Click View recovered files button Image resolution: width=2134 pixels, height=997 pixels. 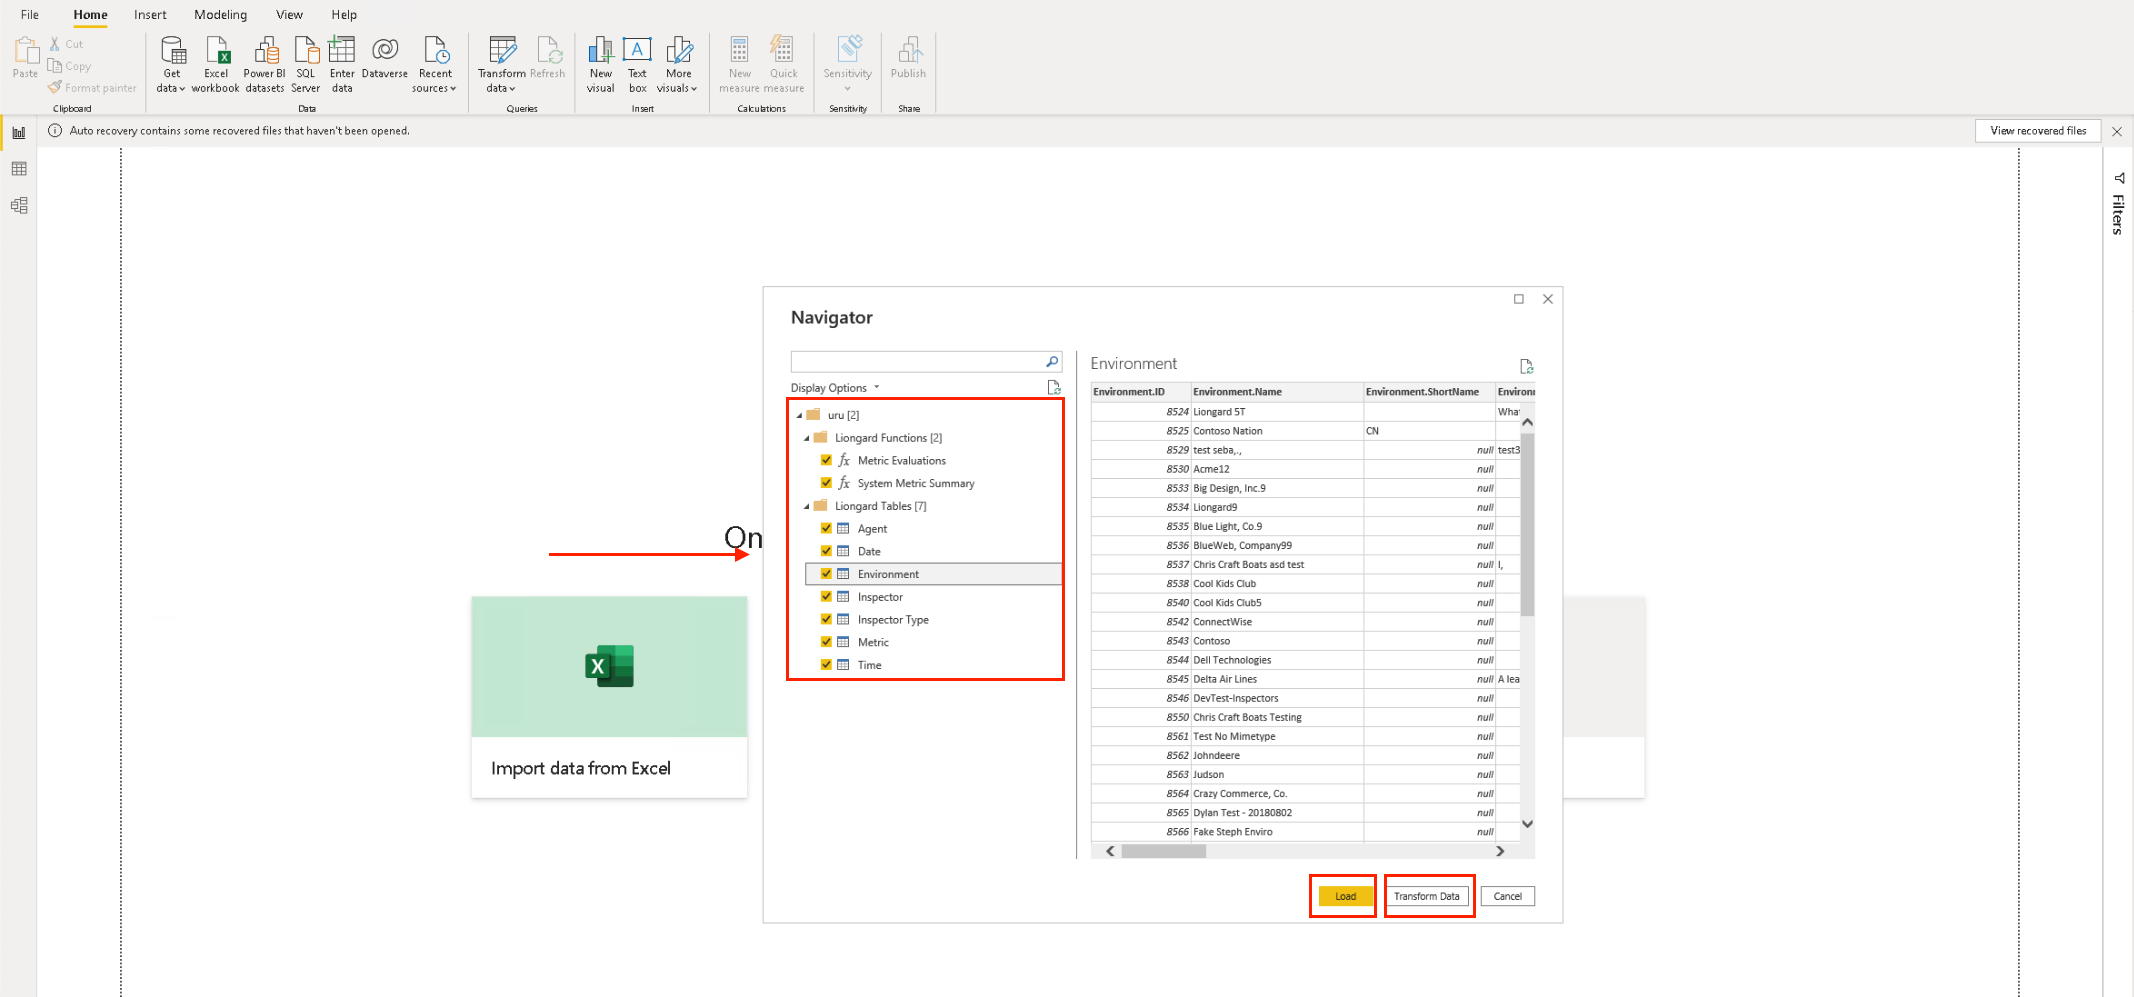coord(2038,131)
